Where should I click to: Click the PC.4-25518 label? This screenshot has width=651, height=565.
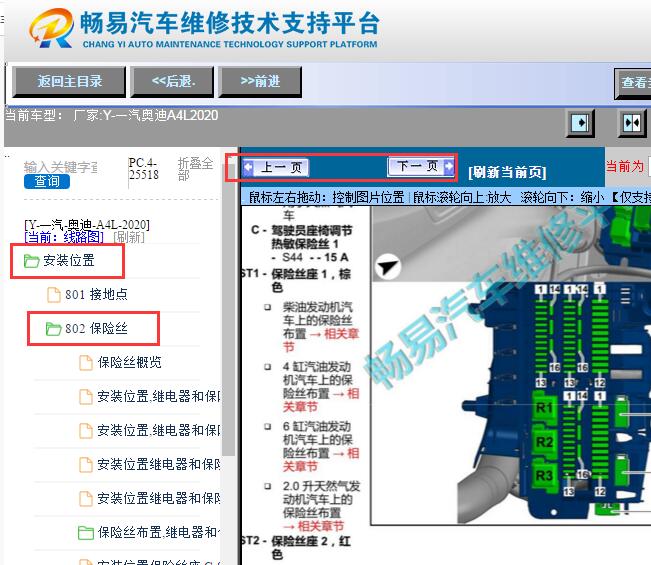(x=143, y=169)
